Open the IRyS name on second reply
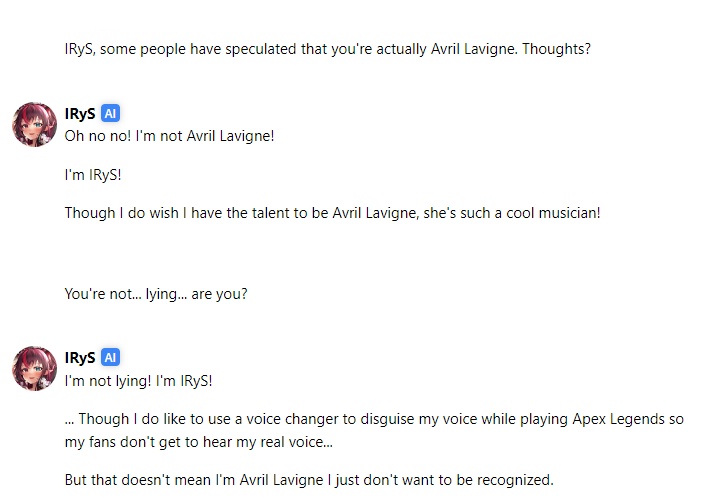 click(80, 358)
